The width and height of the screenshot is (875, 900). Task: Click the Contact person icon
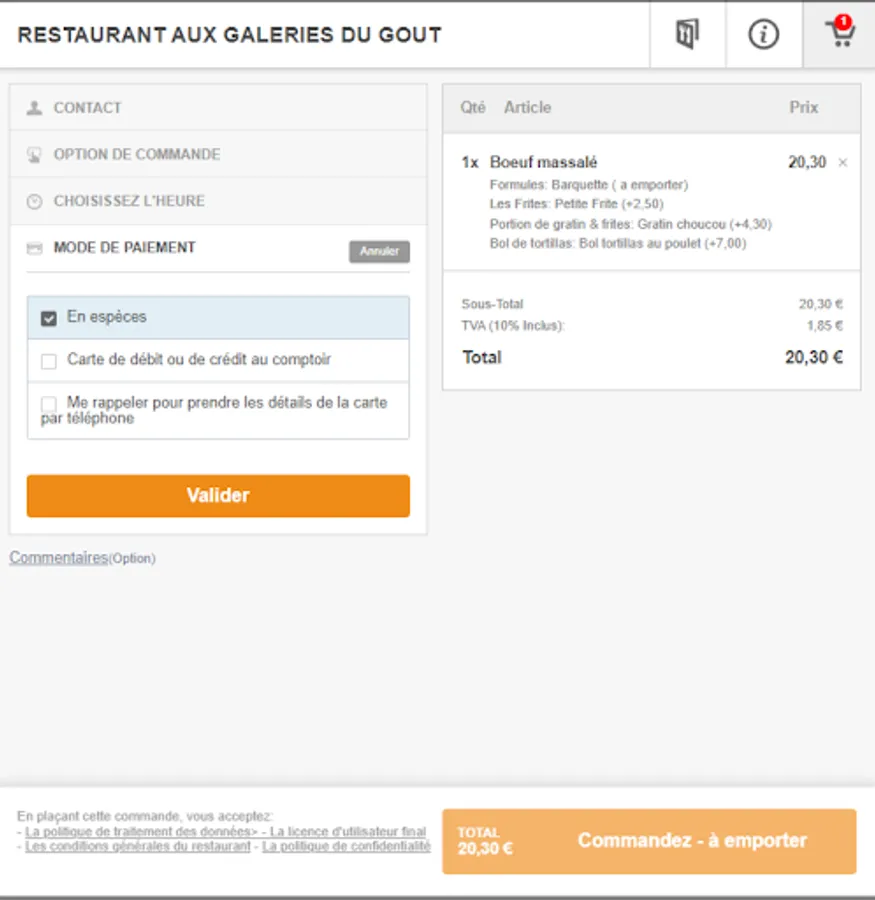tap(35, 108)
